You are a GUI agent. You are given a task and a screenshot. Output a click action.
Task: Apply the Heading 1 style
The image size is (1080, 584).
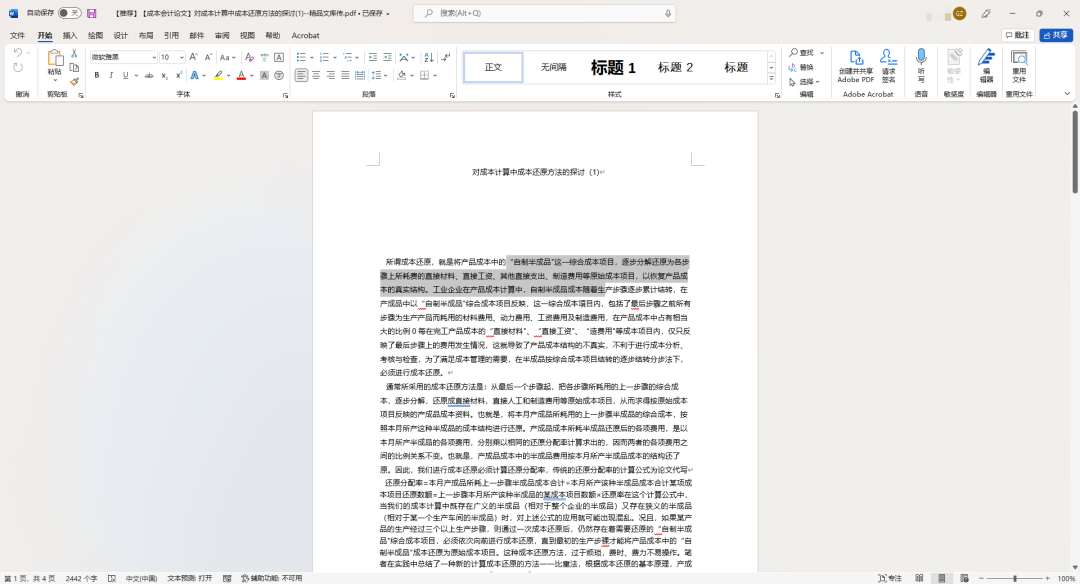(x=613, y=67)
